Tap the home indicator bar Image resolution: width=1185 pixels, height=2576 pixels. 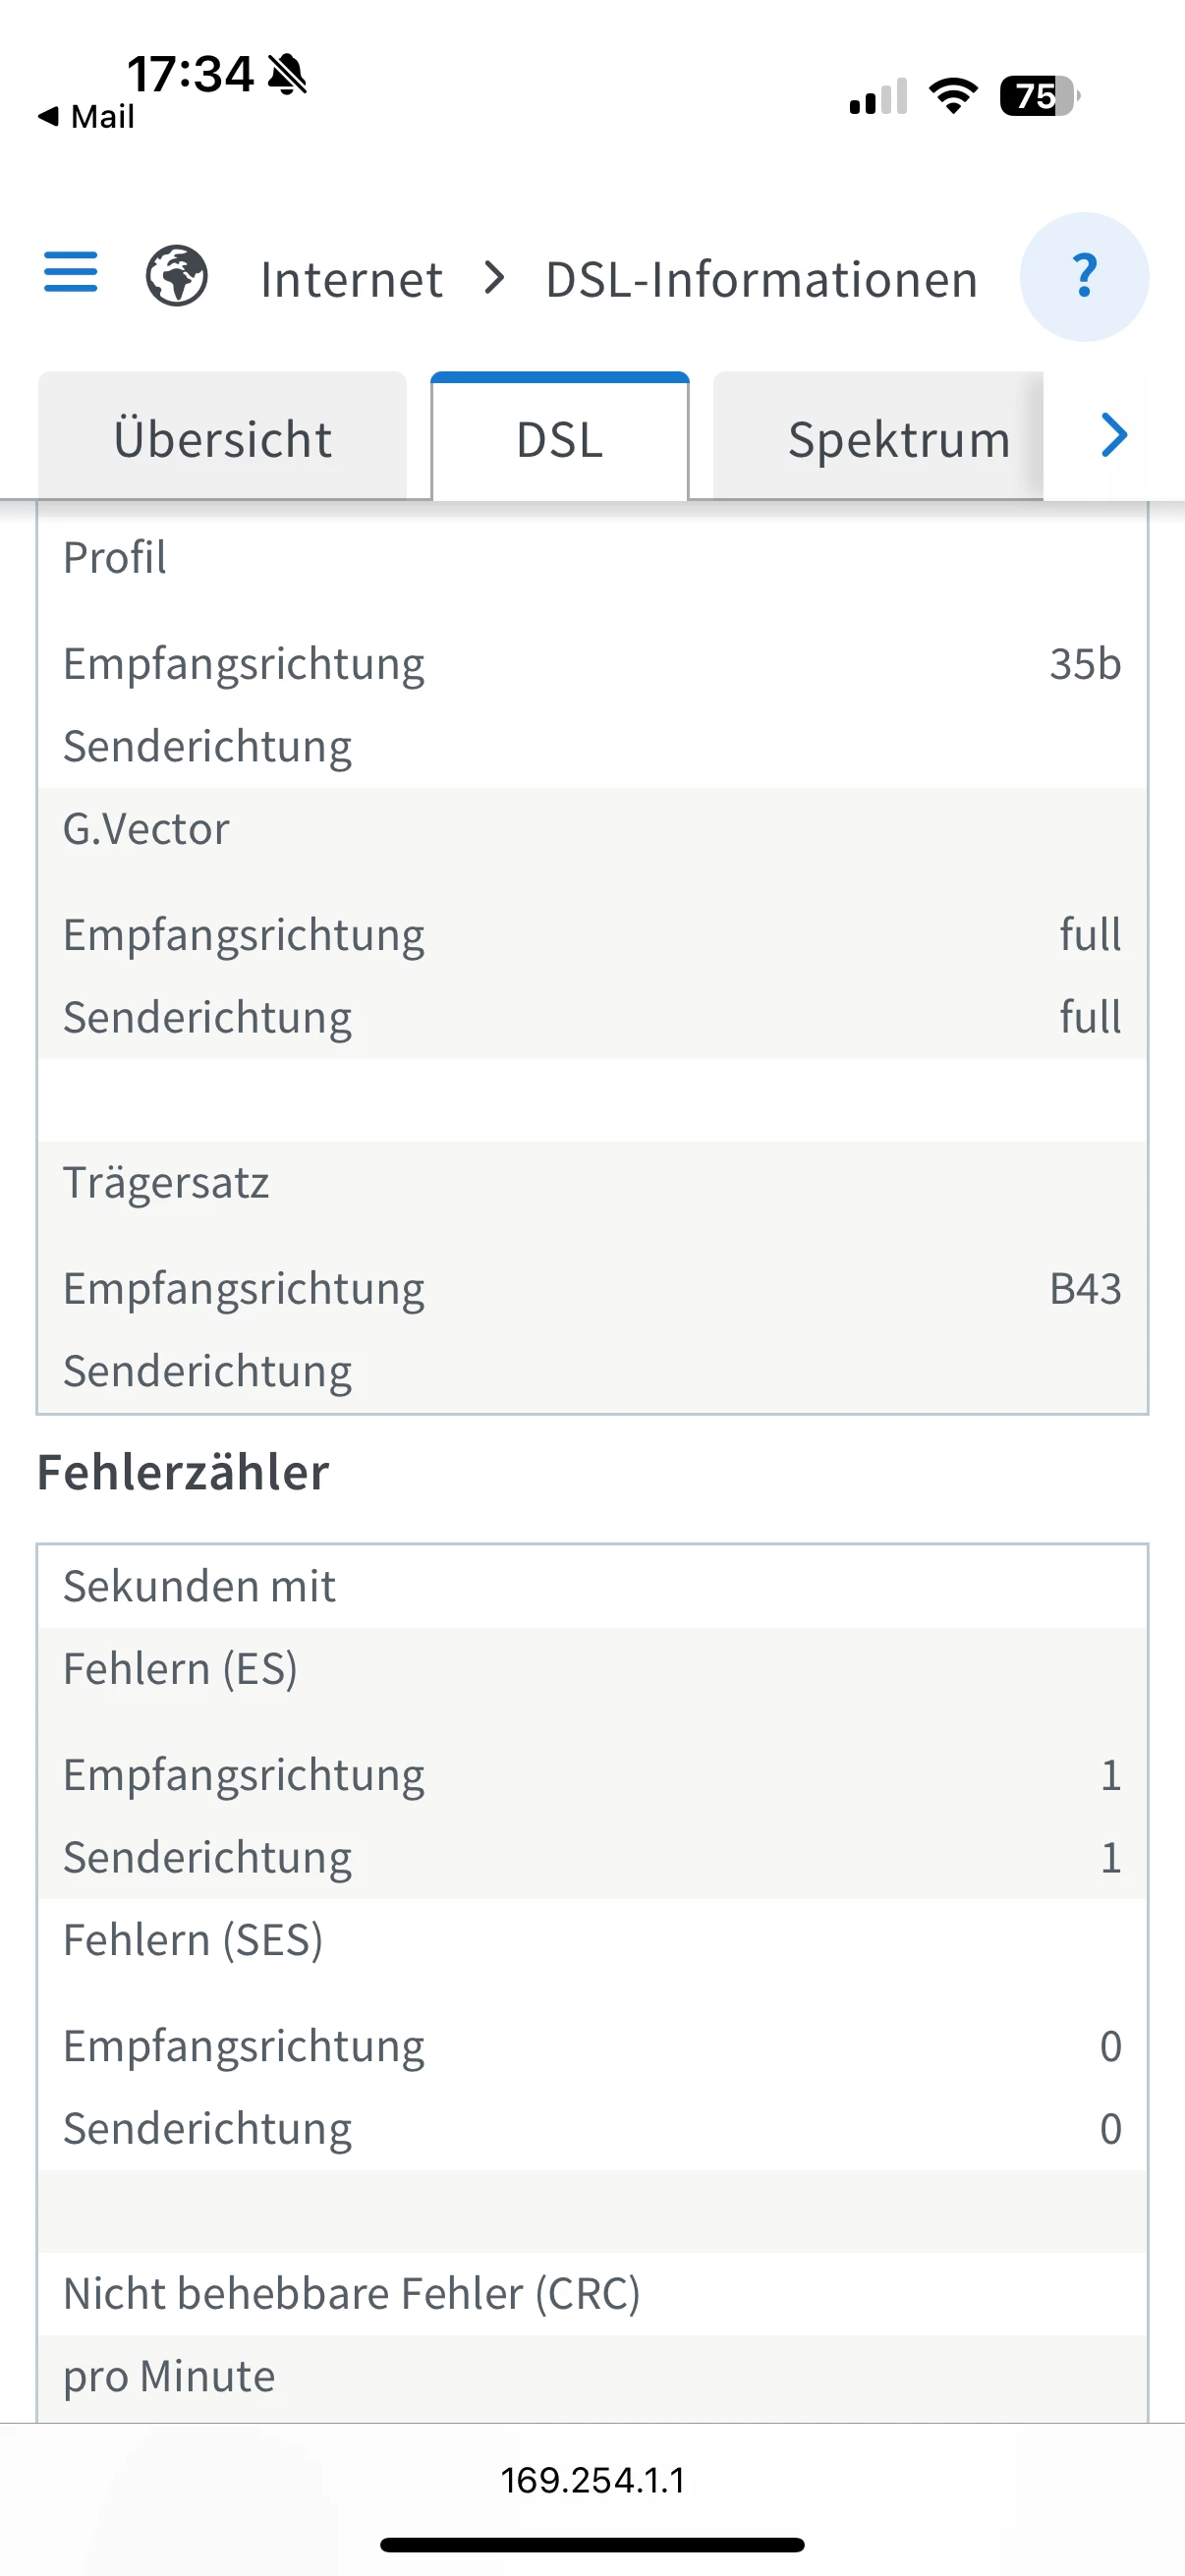[593, 2545]
